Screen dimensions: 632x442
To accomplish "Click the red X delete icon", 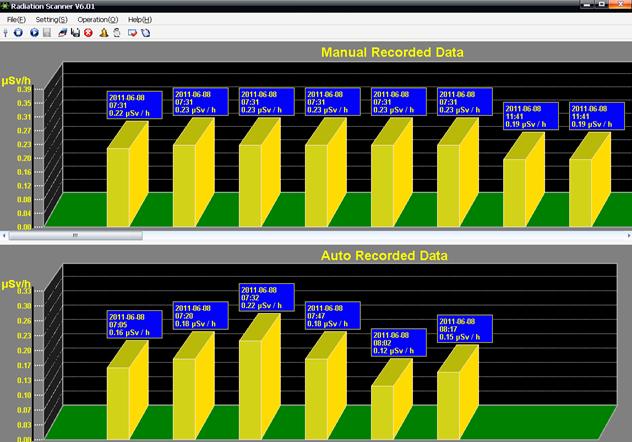I will pyautogui.click(x=88, y=32).
